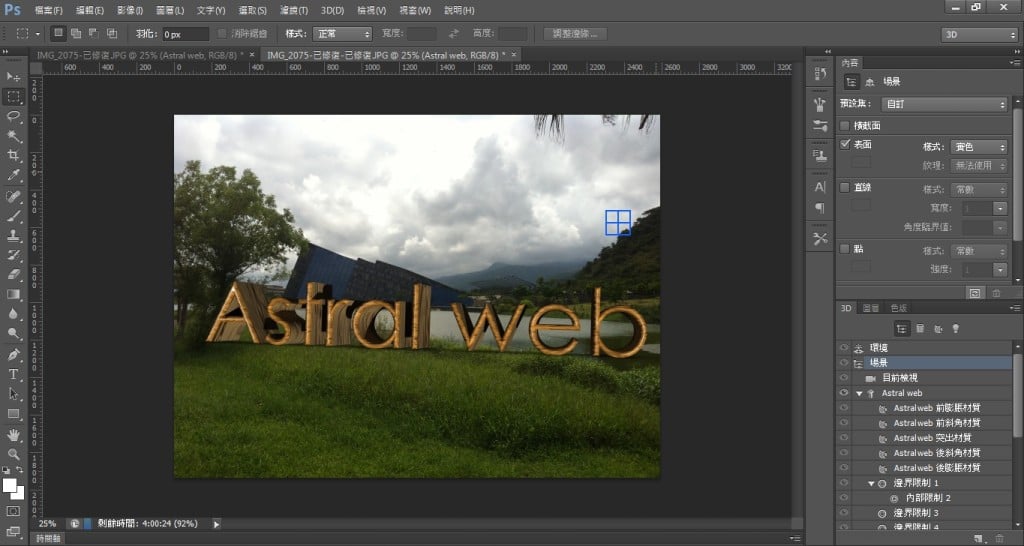Enable the 橫截面 checkbox

(x=846, y=126)
